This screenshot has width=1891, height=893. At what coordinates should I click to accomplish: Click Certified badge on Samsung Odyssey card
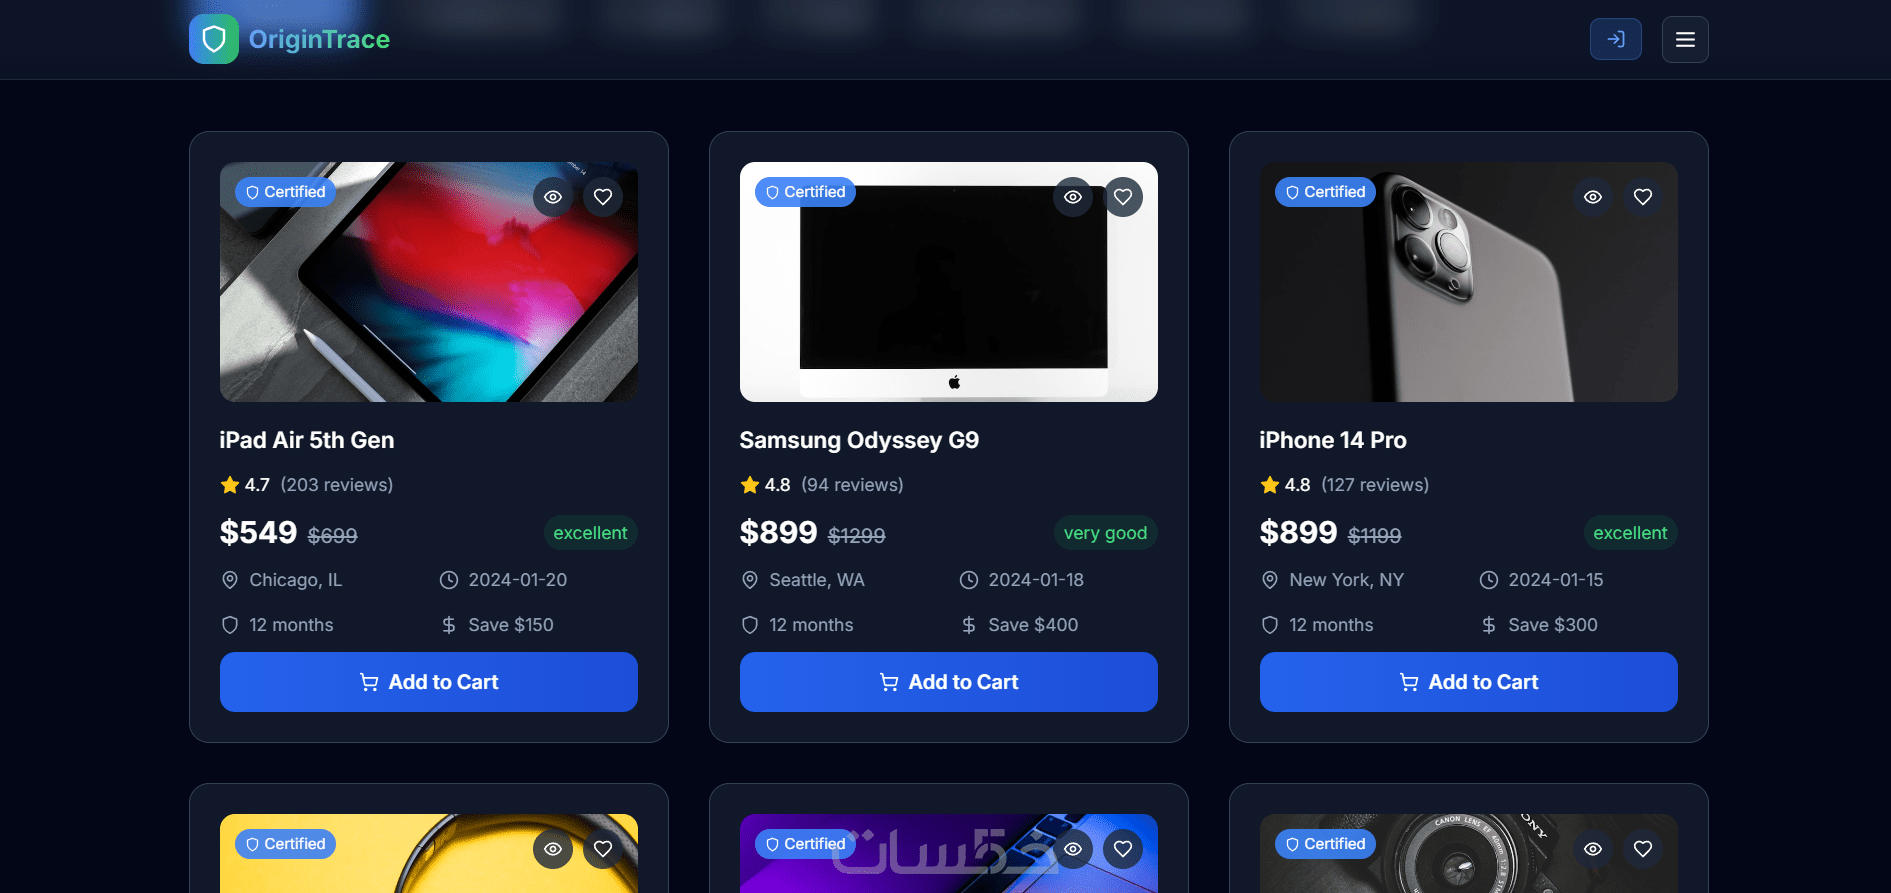pos(805,192)
